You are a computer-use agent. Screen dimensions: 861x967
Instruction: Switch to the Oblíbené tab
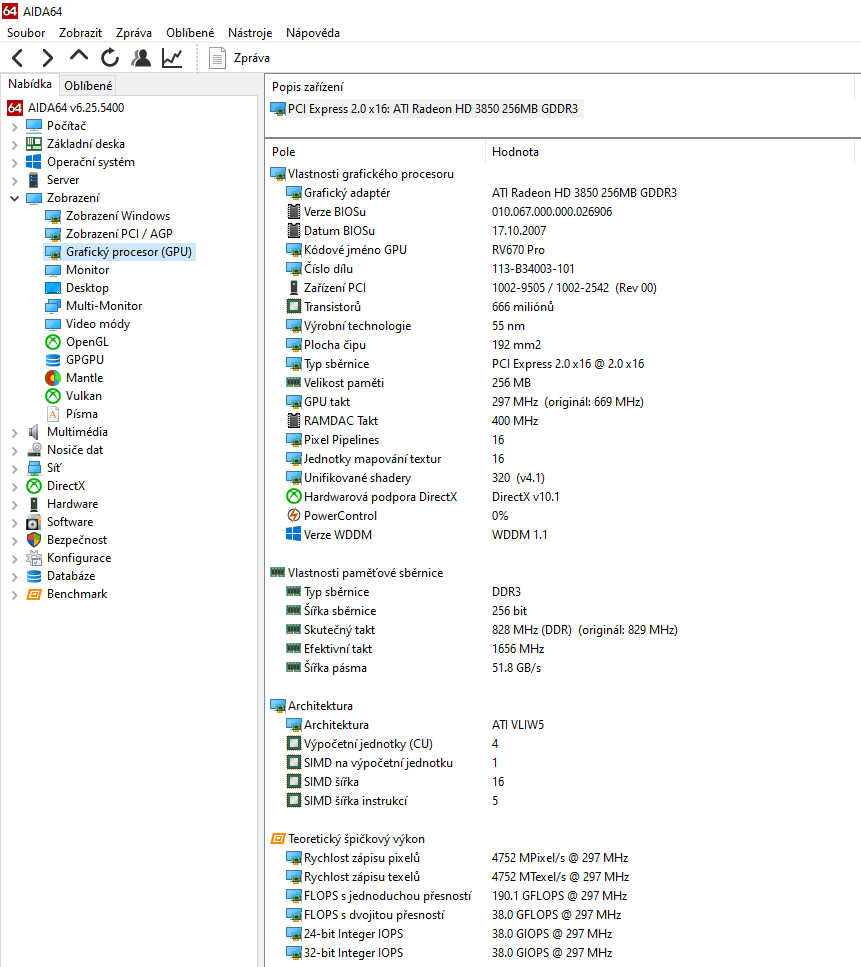(x=89, y=86)
